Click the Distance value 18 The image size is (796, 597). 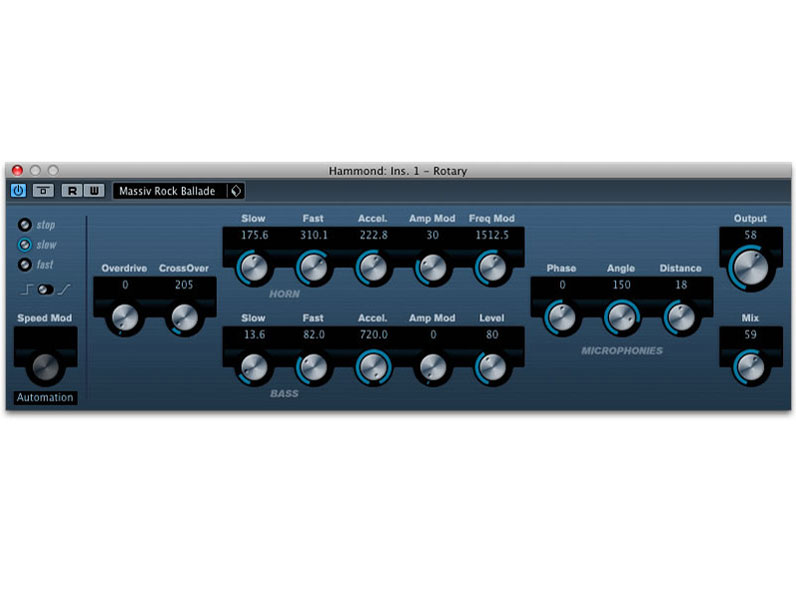[x=681, y=285]
